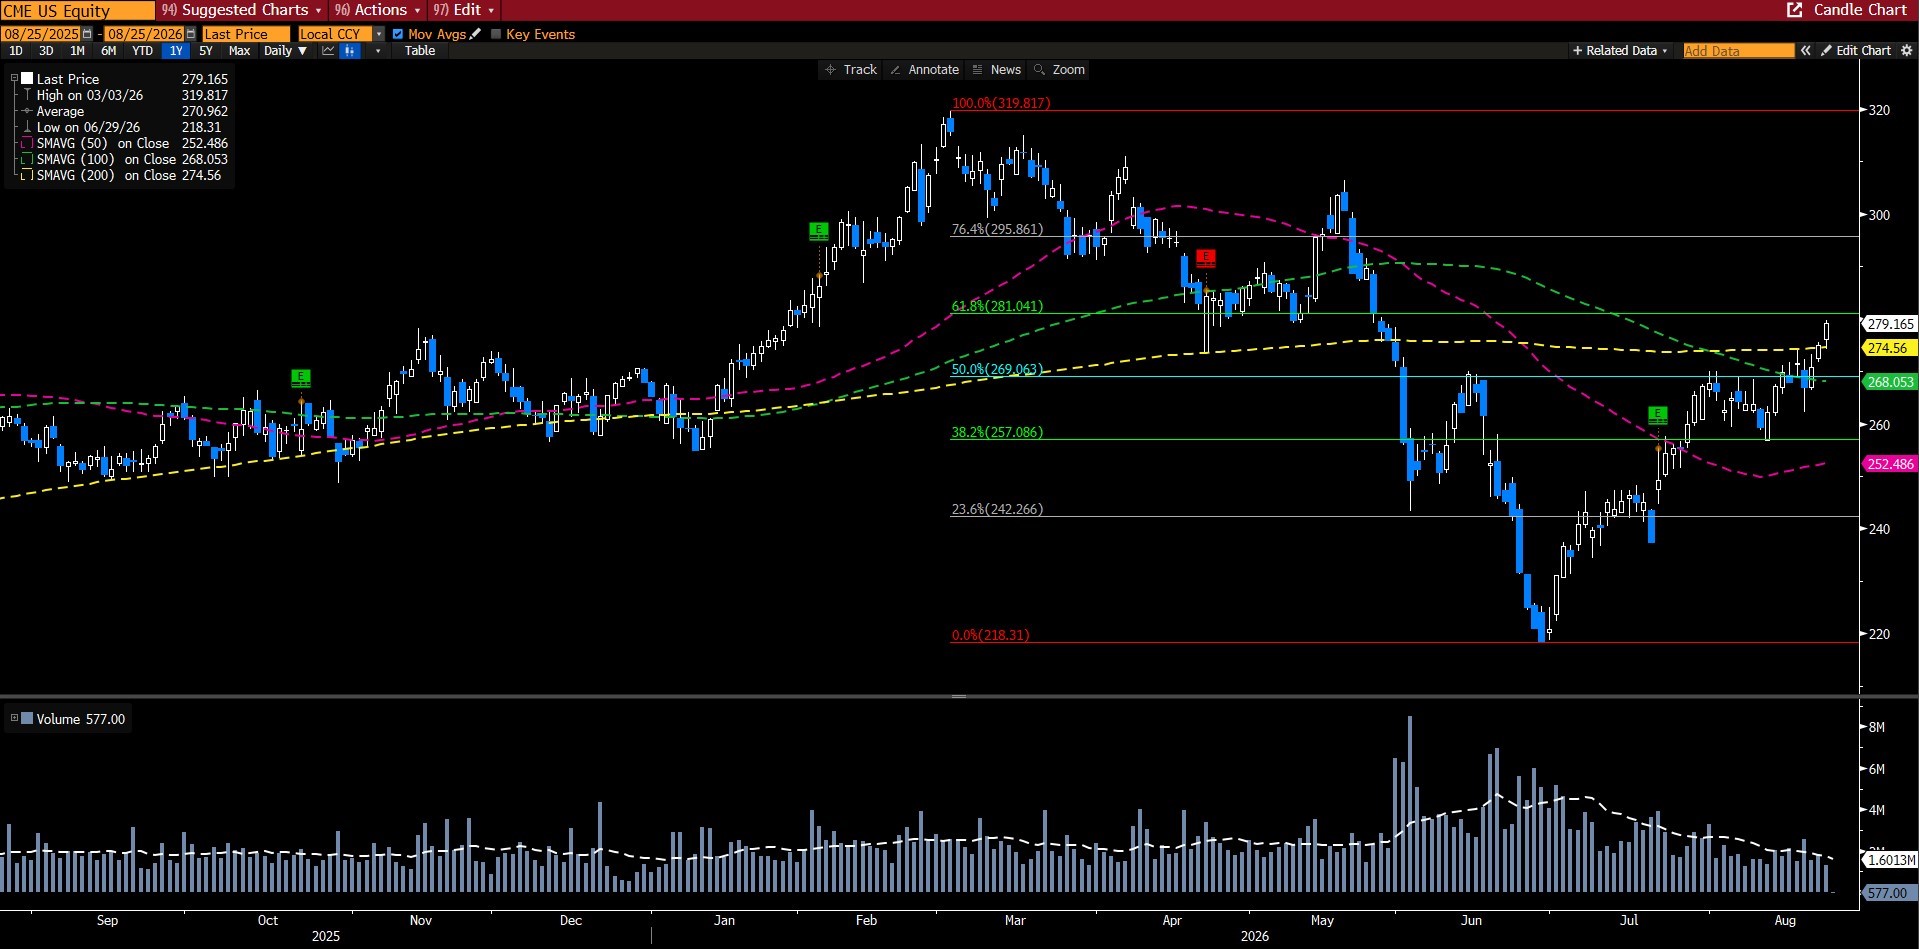1919x949 pixels.
Task: Click the Zoom magnifier icon
Action: (1039, 70)
